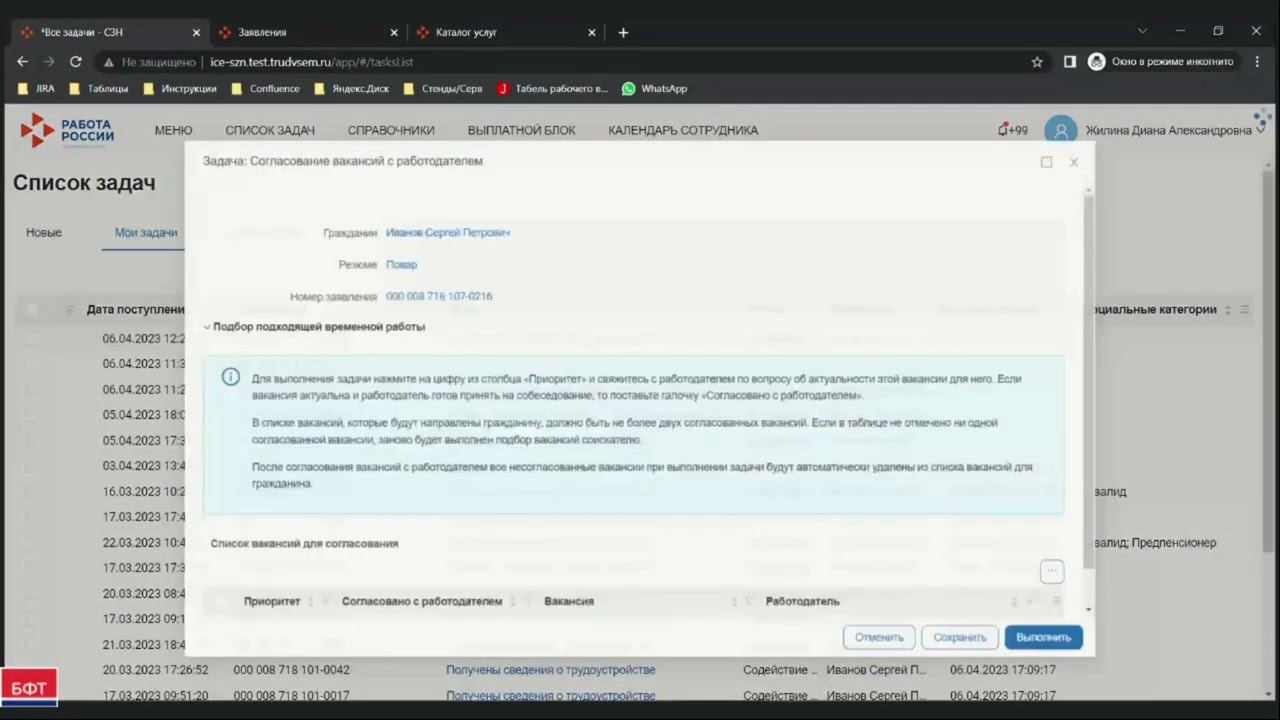Switch to the Новые tasks tab
The height and width of the screenshot is (720, 1280).
[44, 233]
